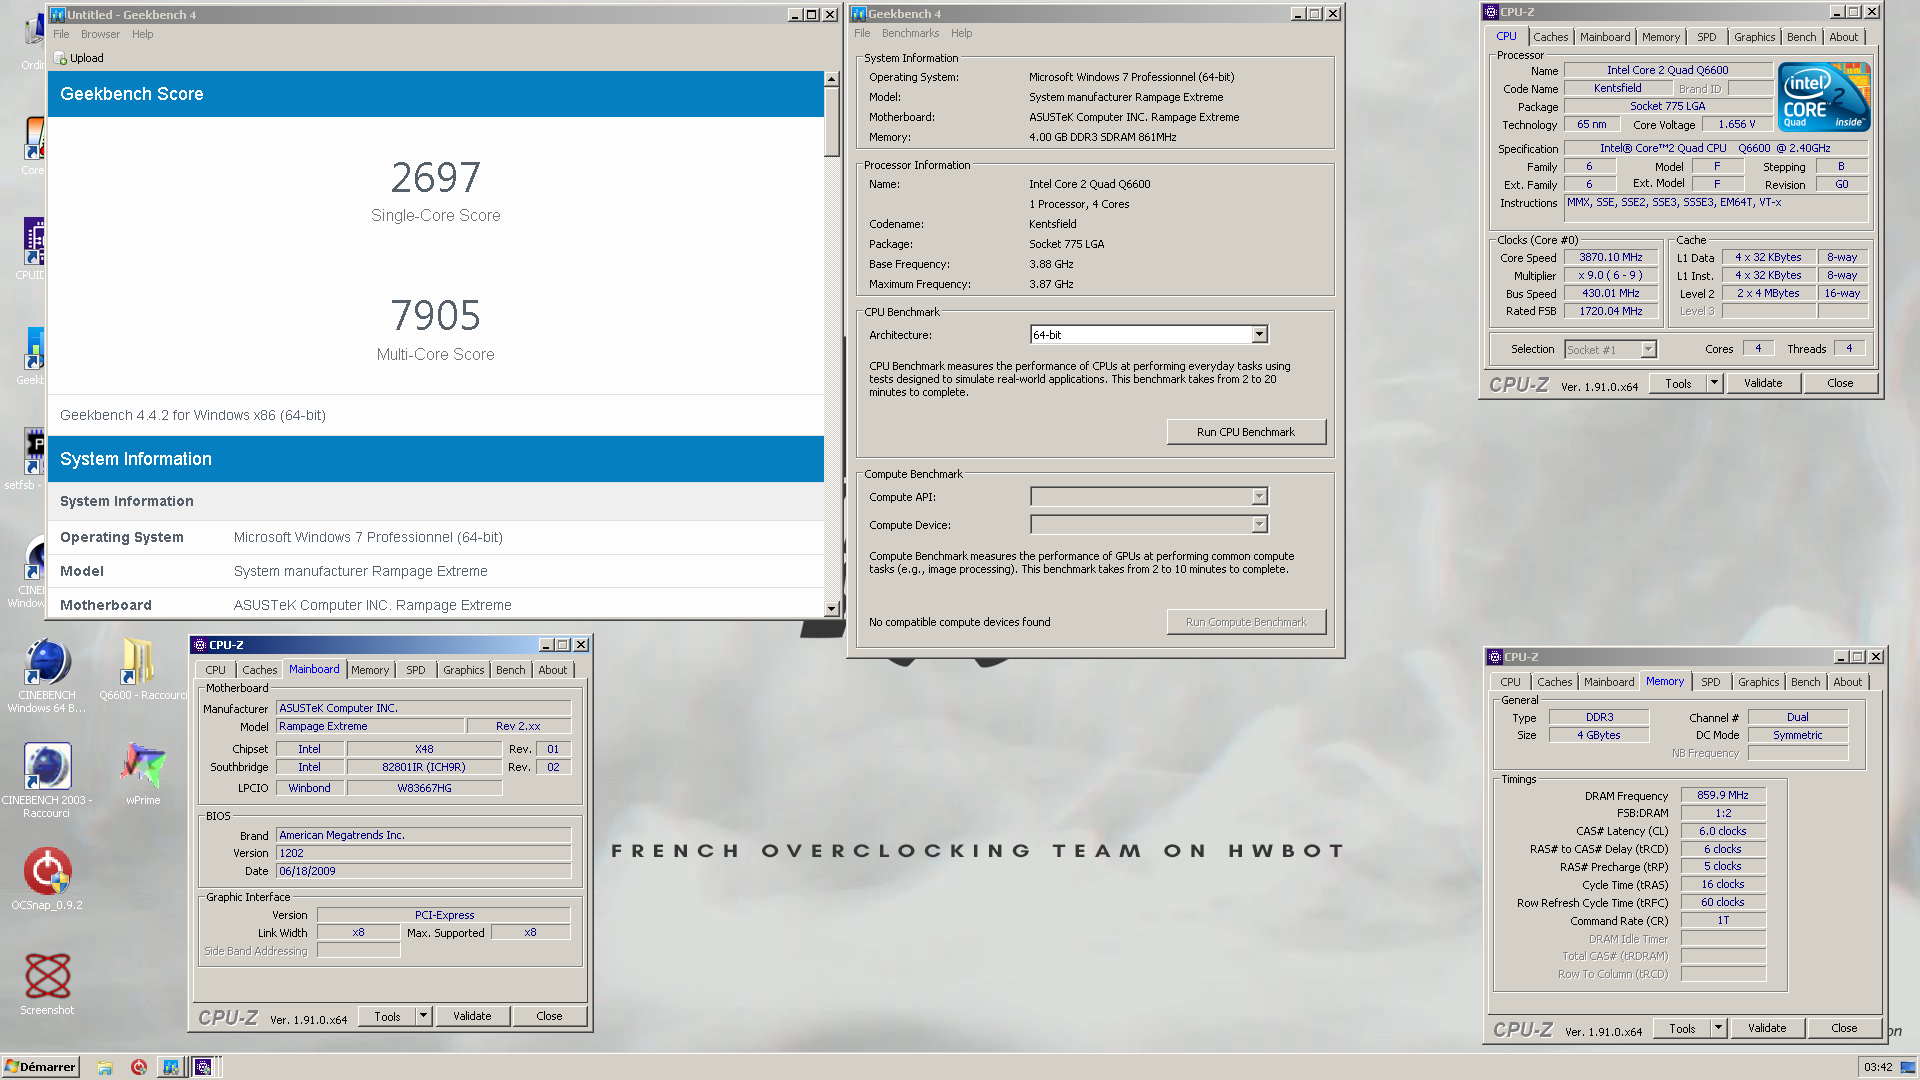Screen dimensions: 1920x1080
Task: Expand the Compute API dropdown
Action: [1259, 497]
